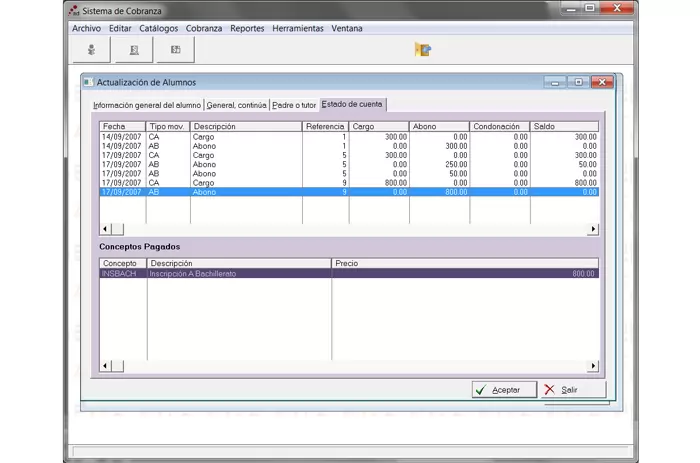Switch to the Padre o tutor tab
This screenshot has height=463, width=700.
point(294,104)
